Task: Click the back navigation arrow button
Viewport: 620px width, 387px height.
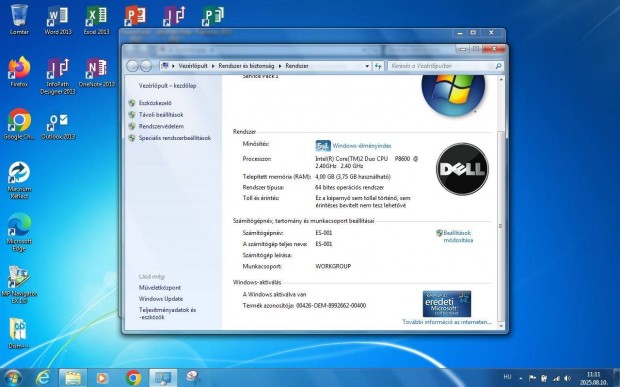Action: [x=132, y=66]
